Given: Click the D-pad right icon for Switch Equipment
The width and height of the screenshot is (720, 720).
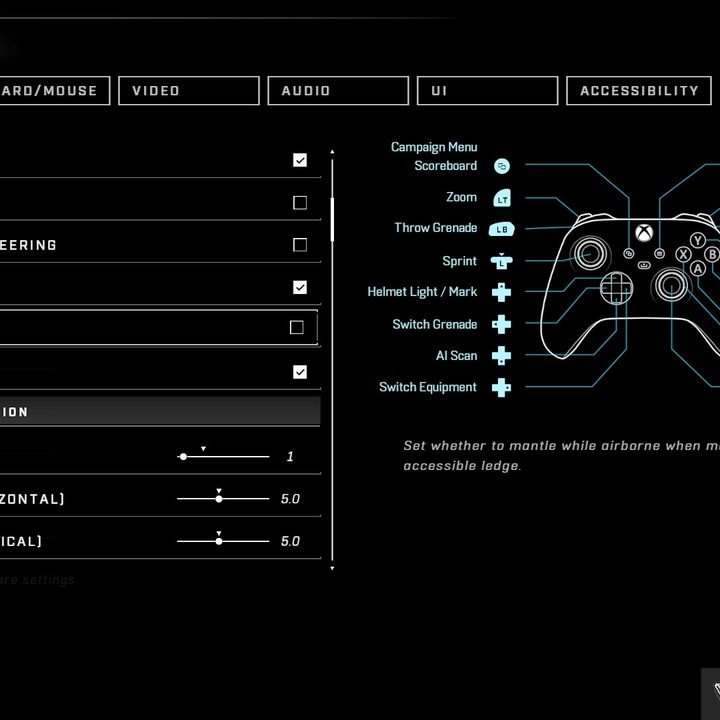Looking at the screenshot, I should (501, 387).
